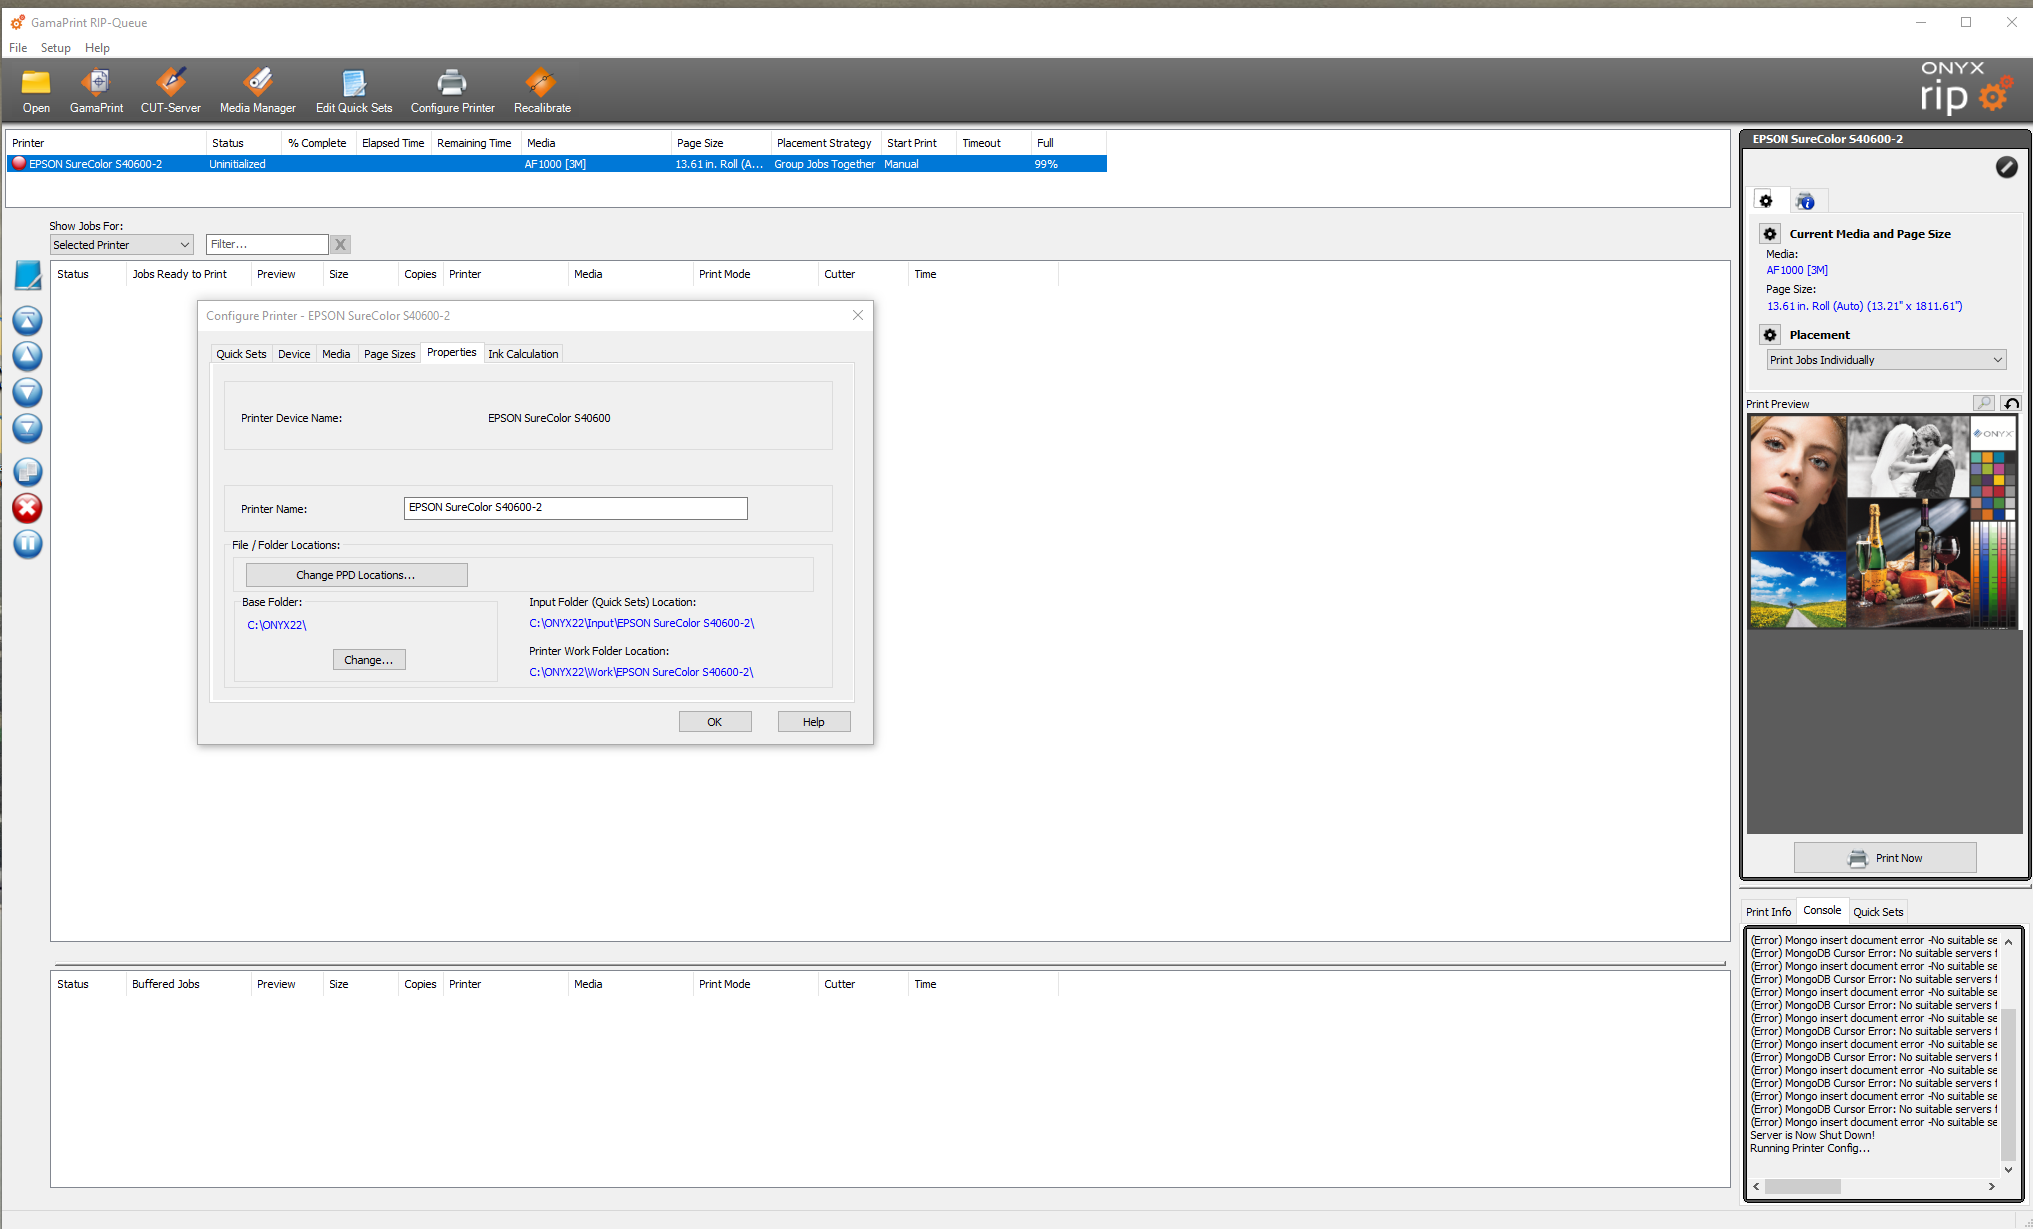Image resolution: width=2033 pixels, height=1229 pixels.
Task: Click OK in Configure Printer dialog
Action: coord(715,722)
